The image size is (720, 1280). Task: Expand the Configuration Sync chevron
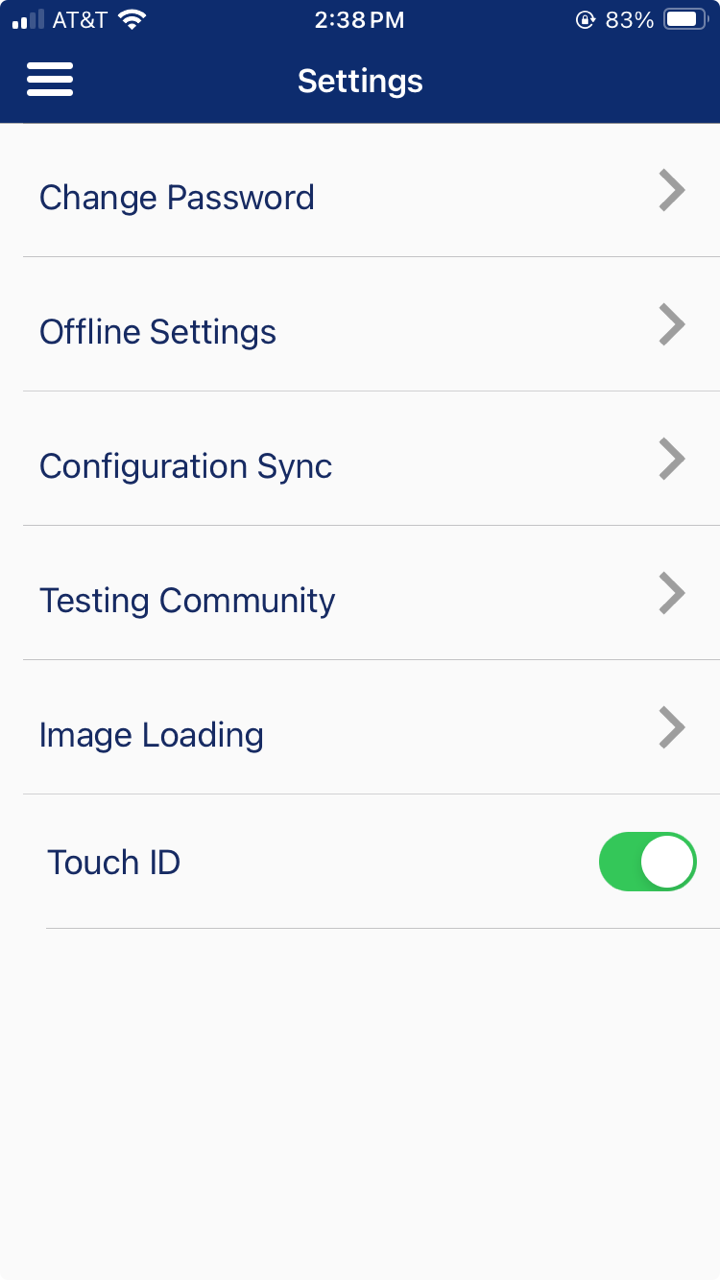click(x=672, y=459)
